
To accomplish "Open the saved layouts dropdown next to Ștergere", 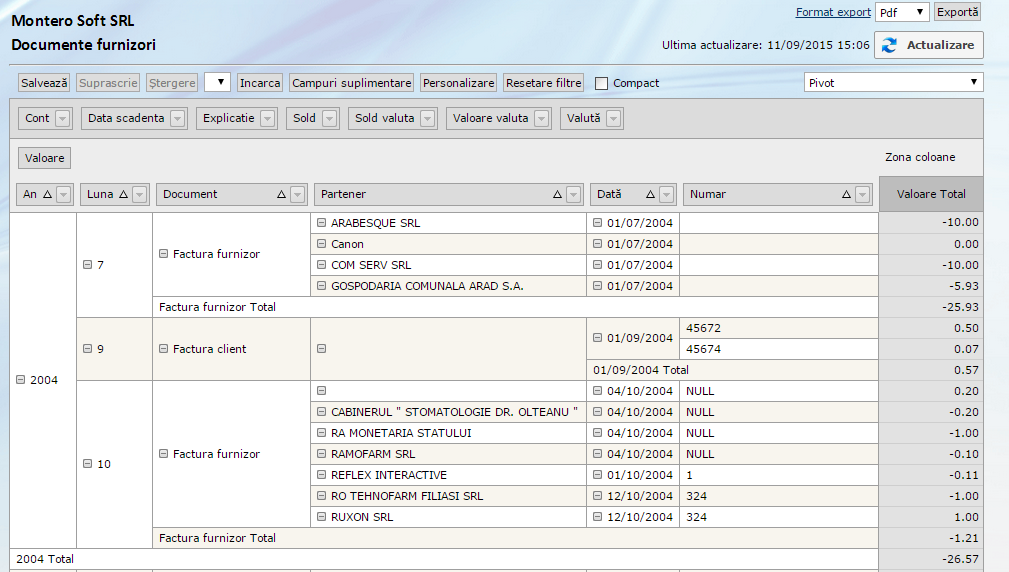I will (217, 82).
